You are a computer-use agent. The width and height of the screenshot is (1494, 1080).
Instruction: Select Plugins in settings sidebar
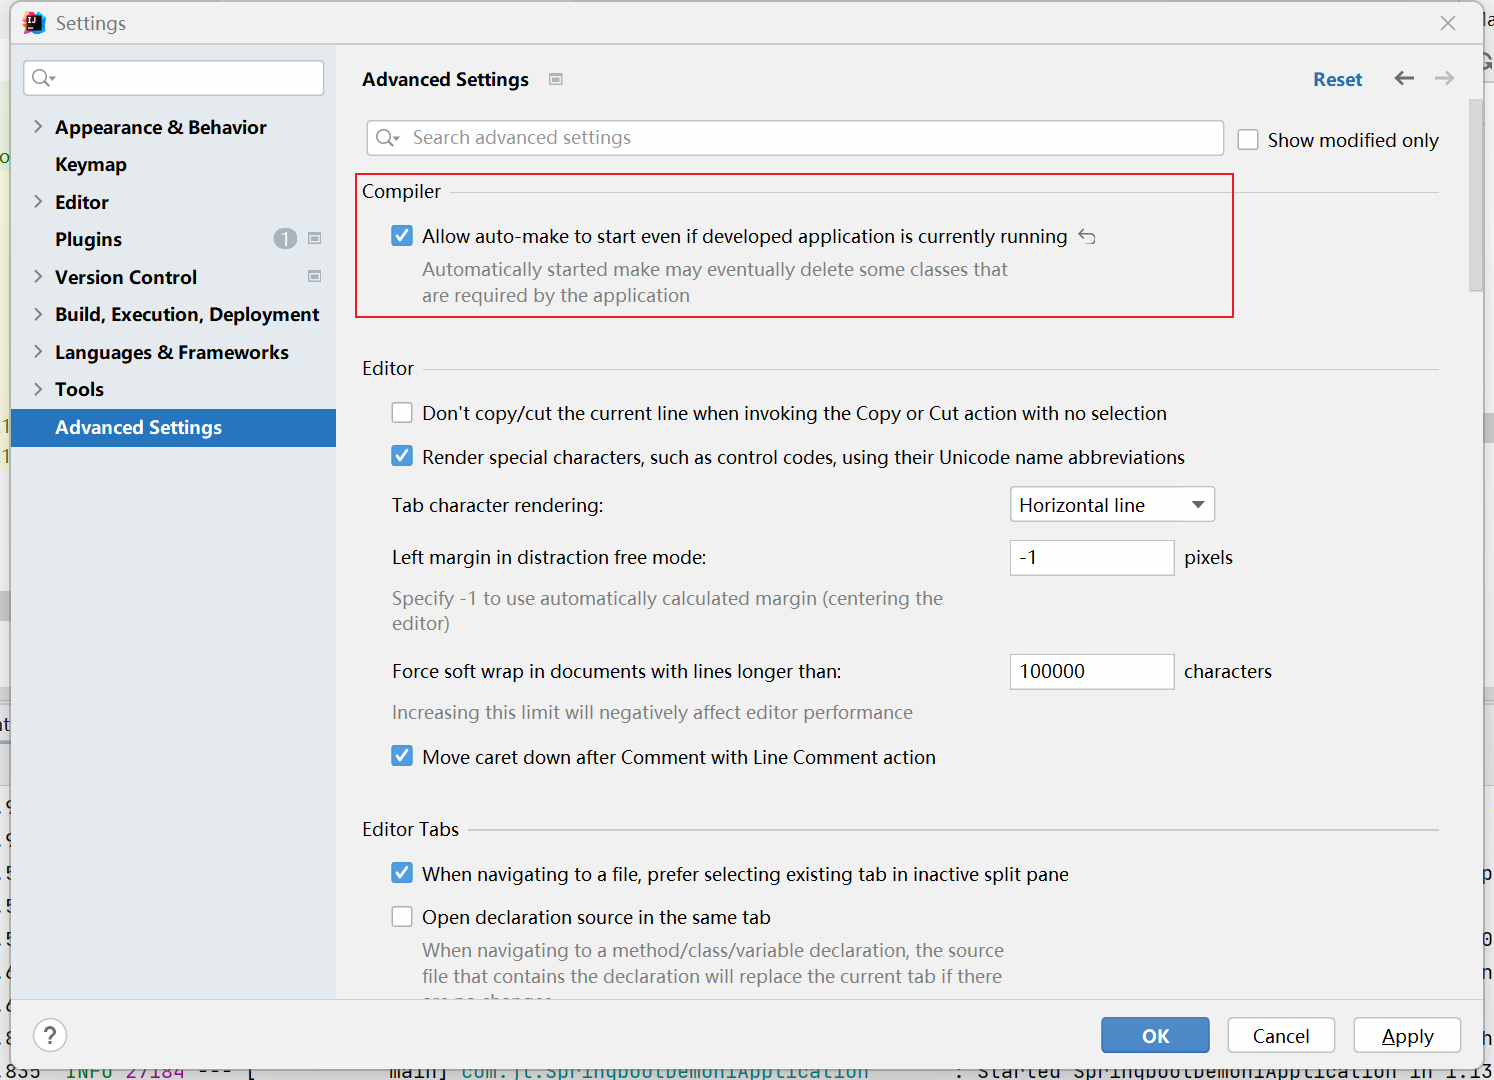(x=89, y=239)
